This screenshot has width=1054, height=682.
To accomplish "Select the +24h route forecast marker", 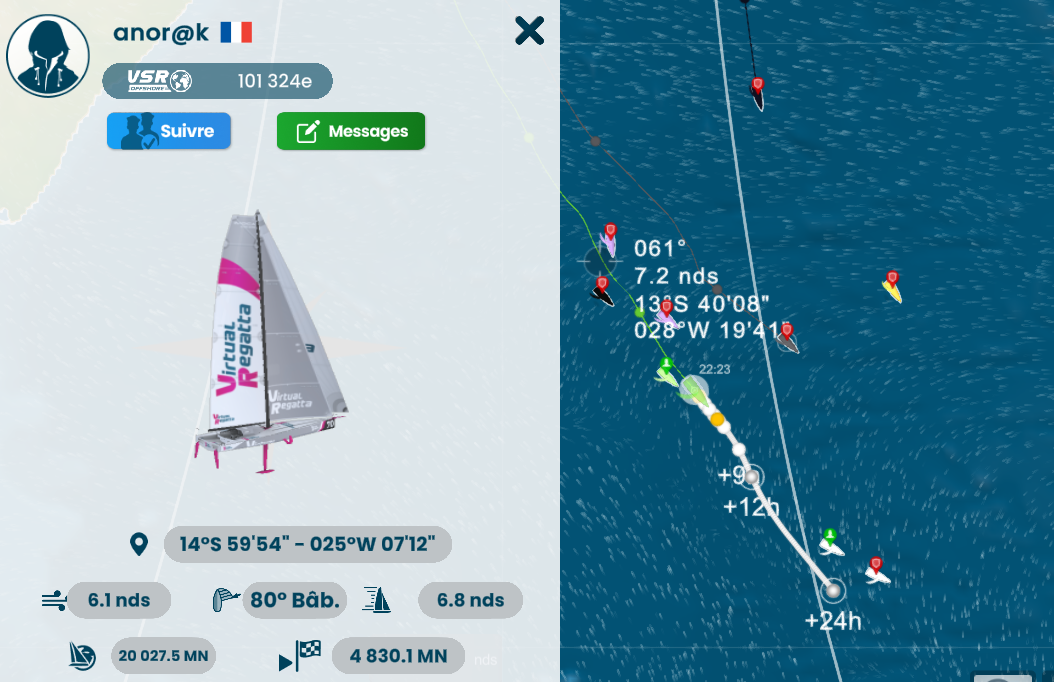I will click(834, 591).
